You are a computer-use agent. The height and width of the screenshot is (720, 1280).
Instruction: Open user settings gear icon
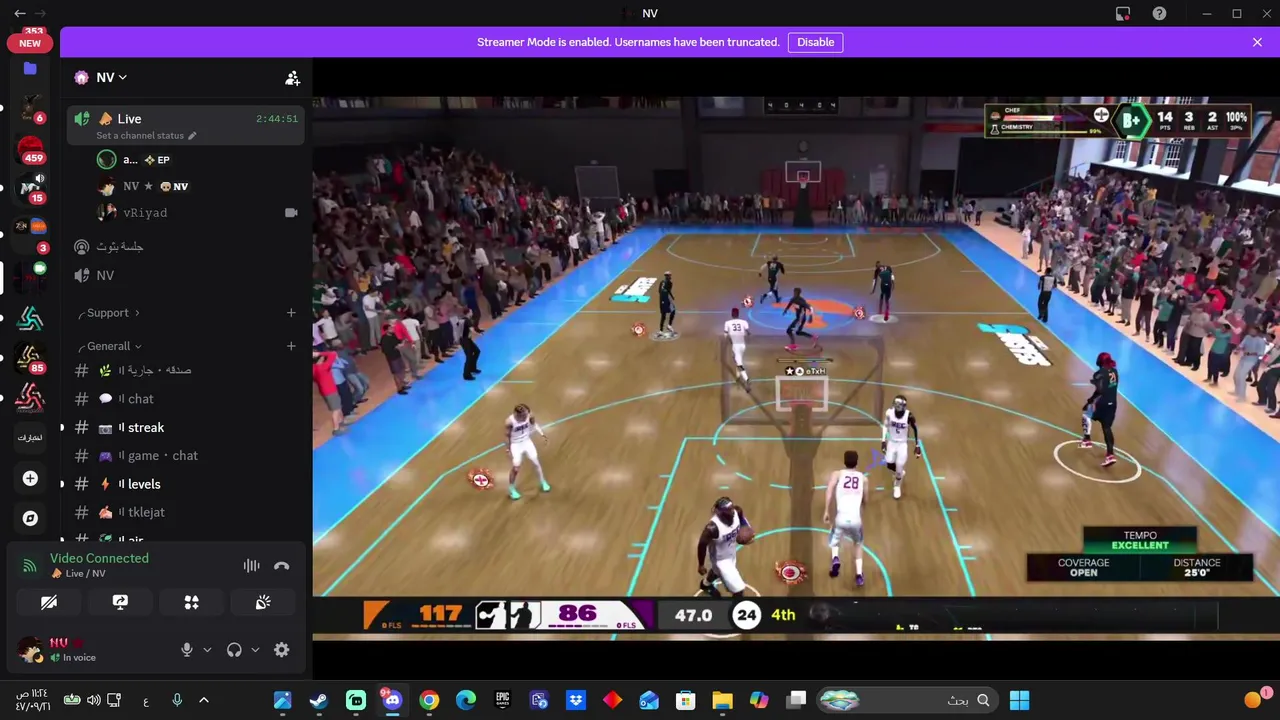(x=282, y=650)
